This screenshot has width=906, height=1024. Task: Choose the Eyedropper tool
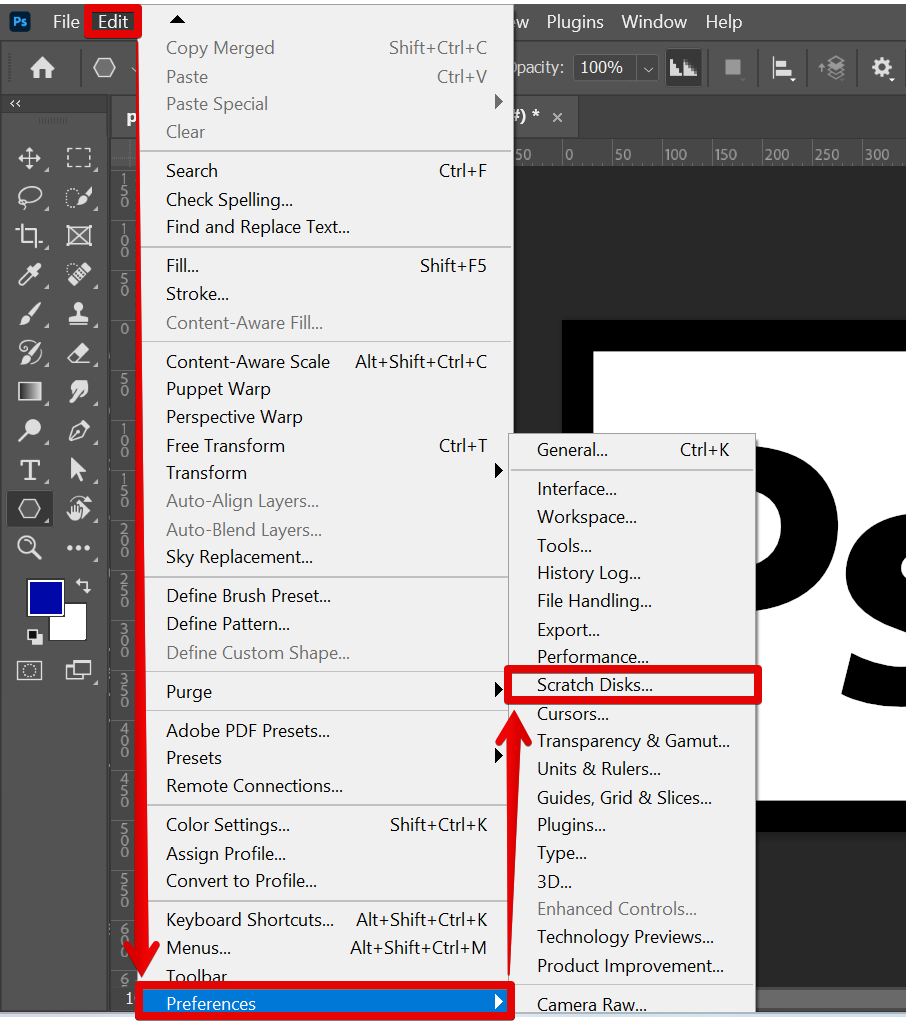coord(30,275)
